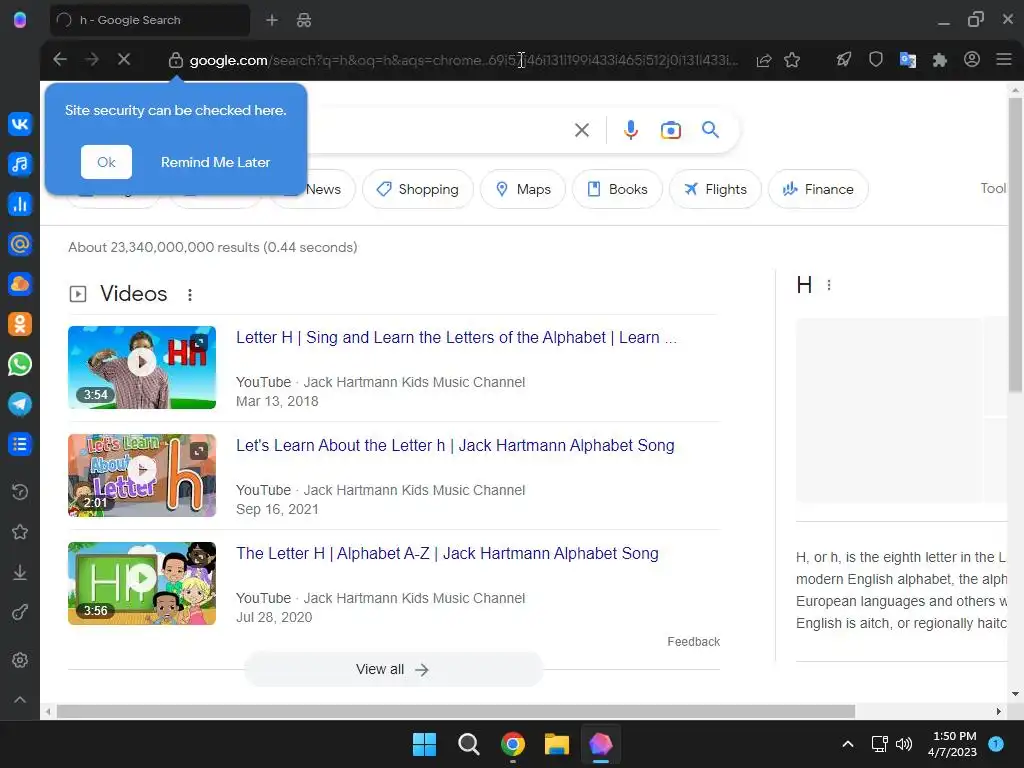Image resolution: width=1024 pixels, height=768 pixels.
Task: Switch to the Flights filter
Action: (716, 189)
